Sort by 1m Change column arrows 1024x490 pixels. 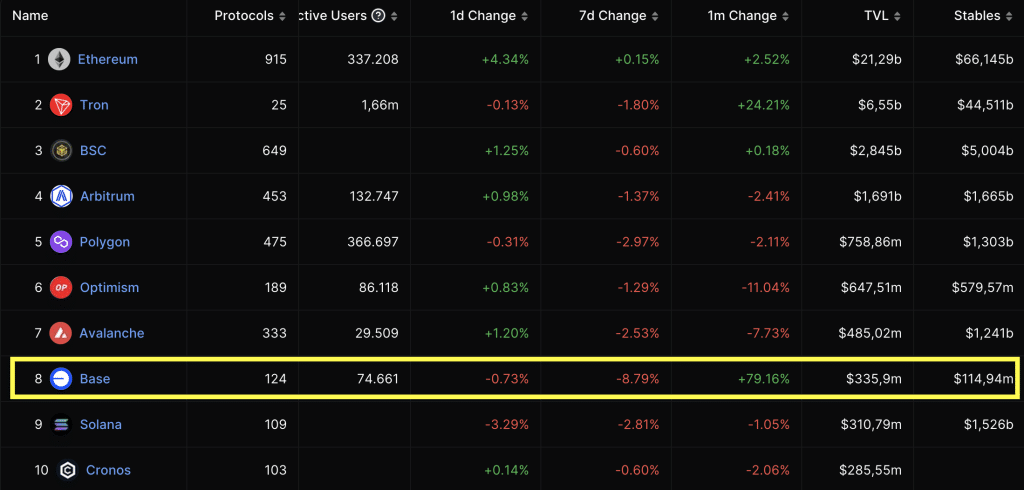point(787,16)
